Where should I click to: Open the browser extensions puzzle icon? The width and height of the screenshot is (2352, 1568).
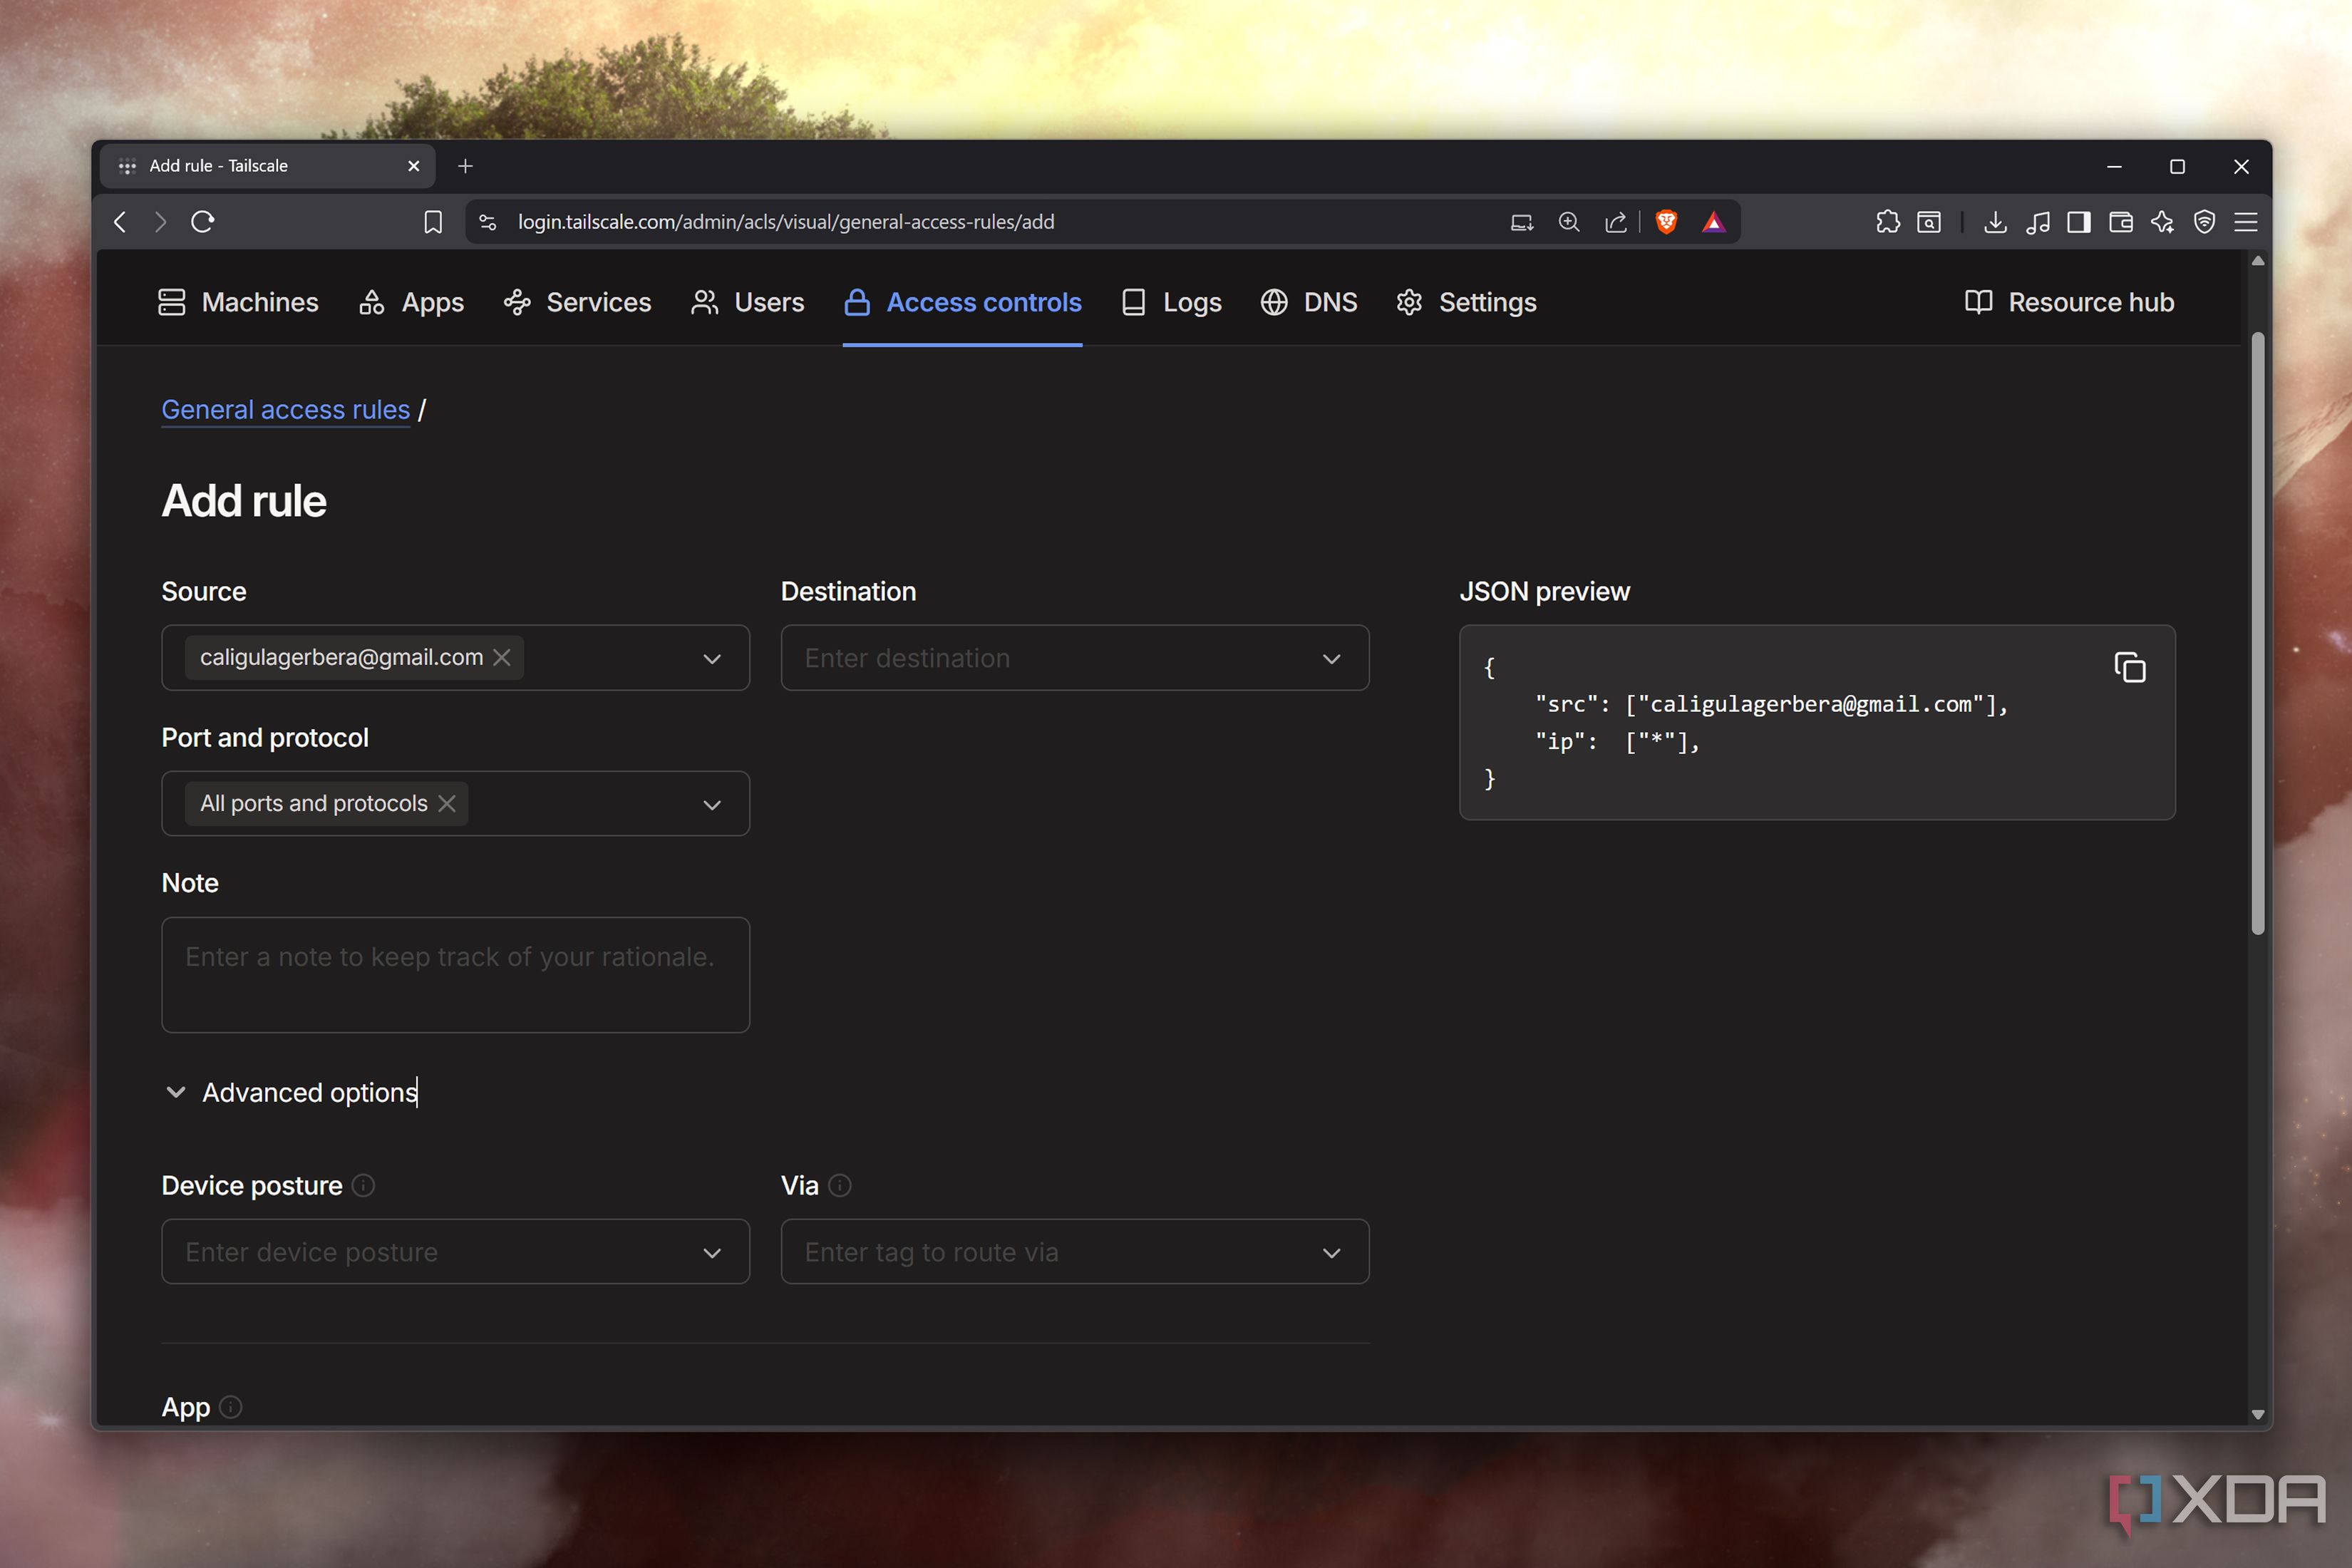(x=1888, y=222)
